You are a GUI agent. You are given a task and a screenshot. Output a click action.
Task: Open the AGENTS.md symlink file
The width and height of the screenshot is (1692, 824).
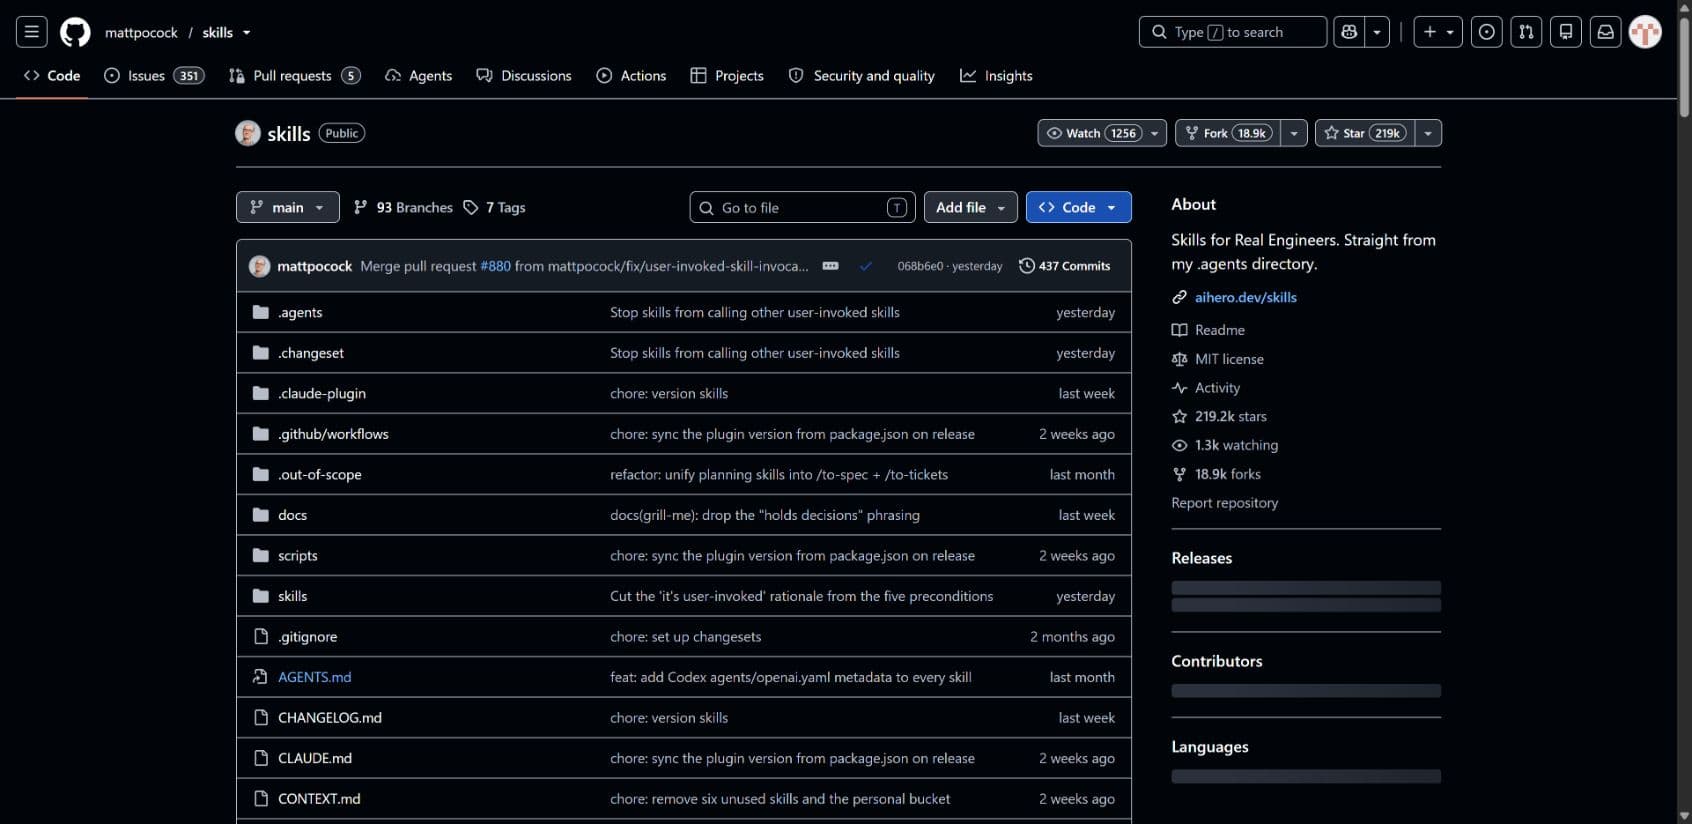pyautogui.click(x=315, y=677)
